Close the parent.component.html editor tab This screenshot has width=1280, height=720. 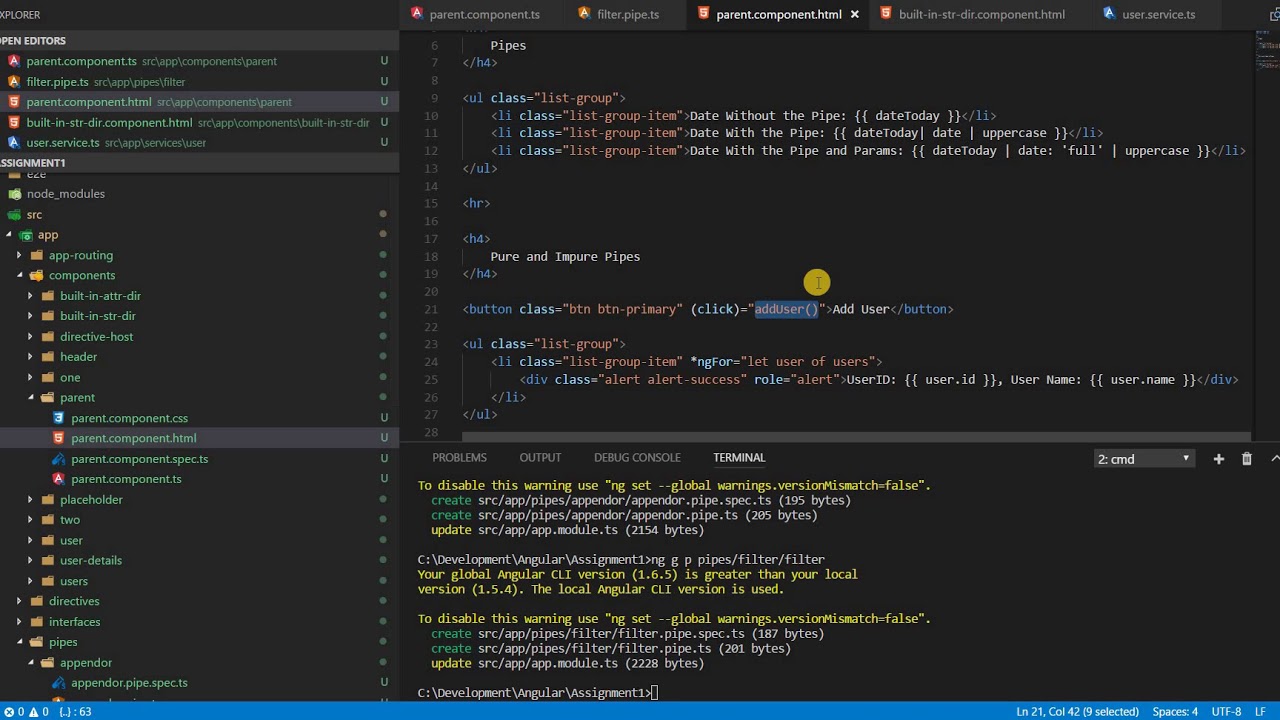tap(854, 14)
